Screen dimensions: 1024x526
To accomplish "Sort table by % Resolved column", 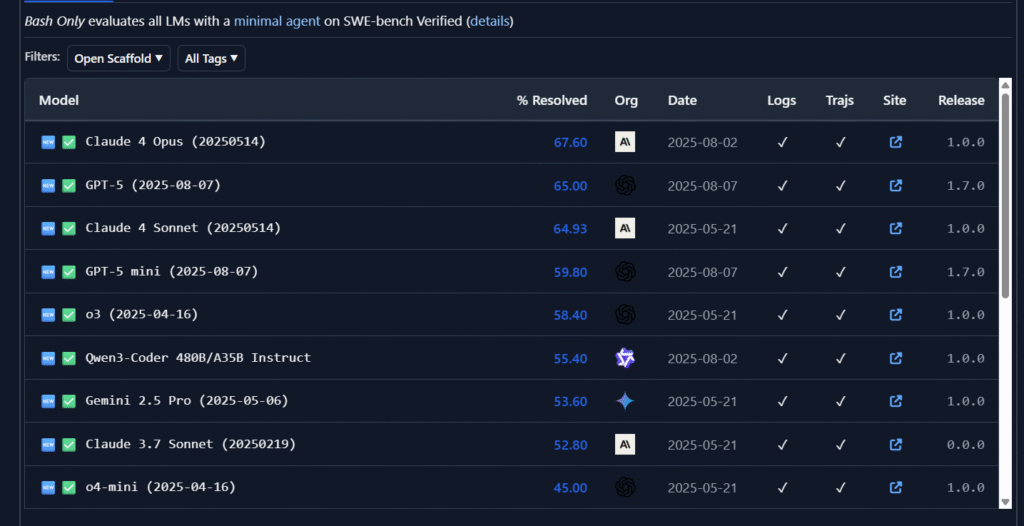I will (552, 101).
